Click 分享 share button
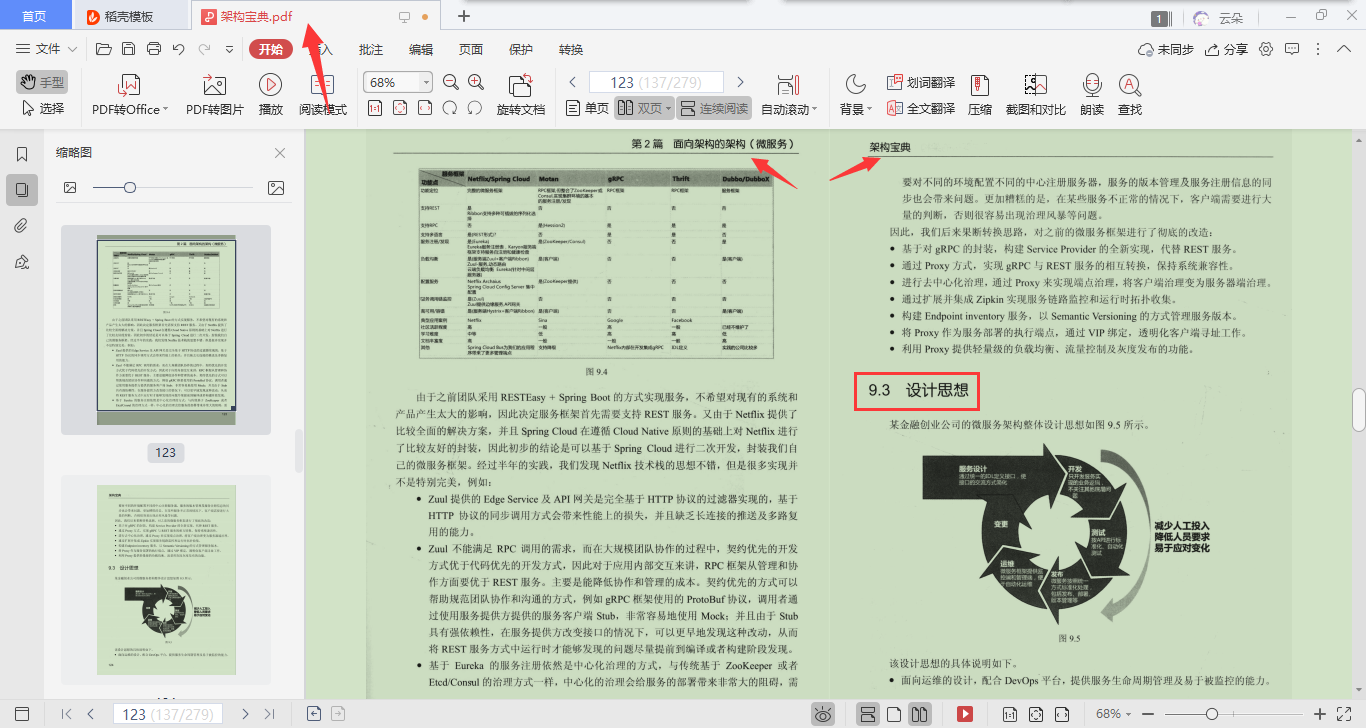Image resolution: width=1366 pixels, height=728 pixels. tap(1227, 49)
